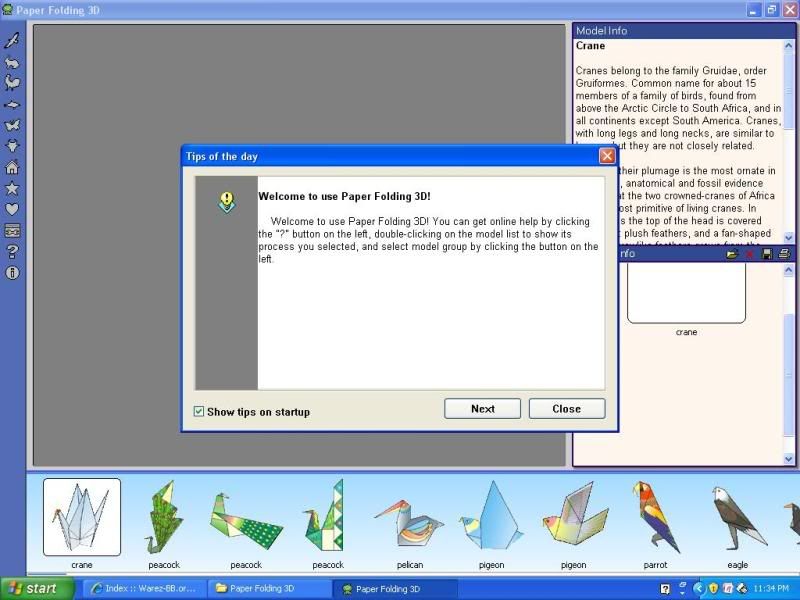Select the pelican model thumbnail
Screen dimensions: 800x600
[x=409, y=524]
